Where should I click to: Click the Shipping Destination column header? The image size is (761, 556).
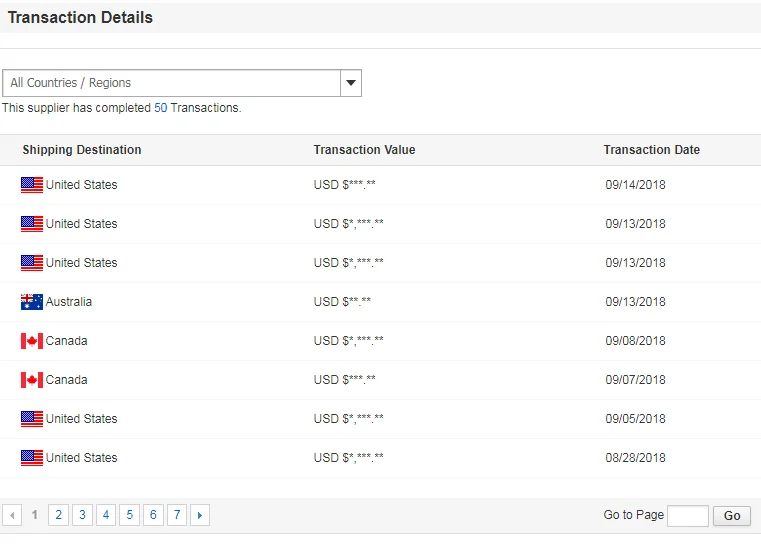(82, 150)
